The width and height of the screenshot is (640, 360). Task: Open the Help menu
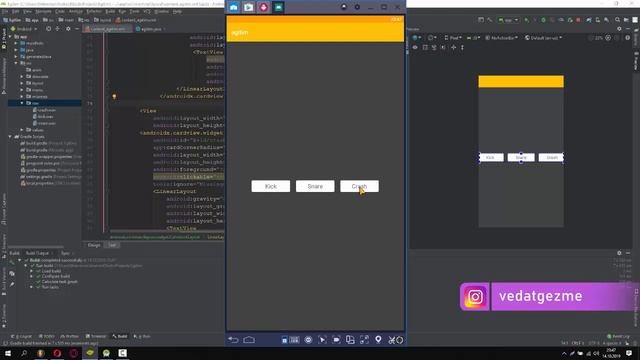[x=177, y=11]
